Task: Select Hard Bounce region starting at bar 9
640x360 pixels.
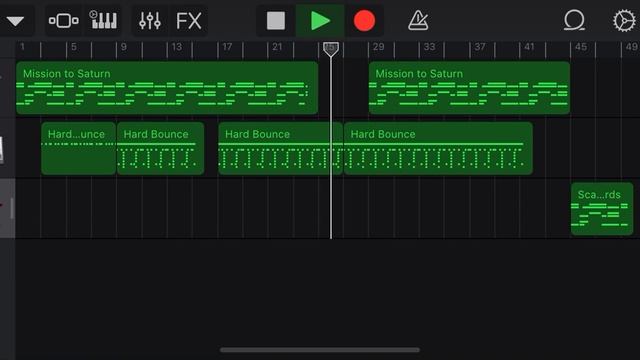Action: click(160, 149)
